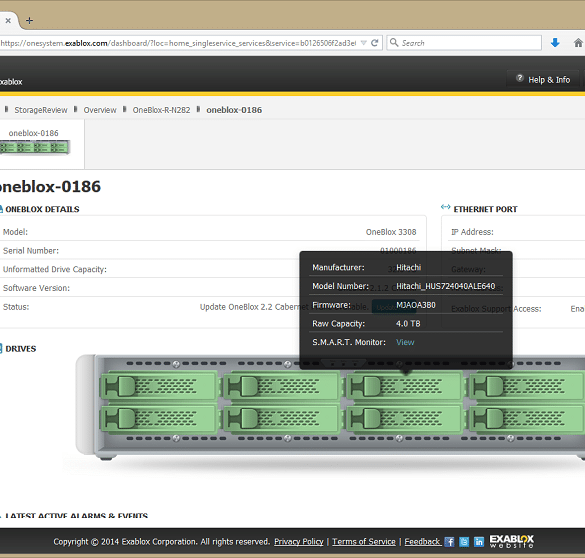Select the second drive in top row
The height and width of the screenshot is (558, 585).
coord(282,386)
